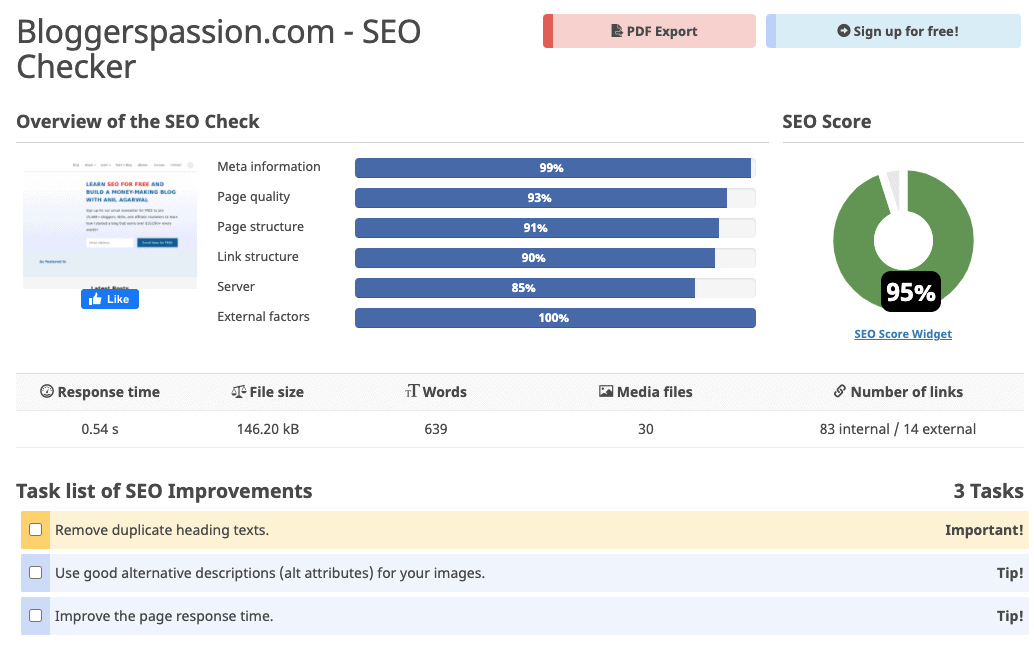Click the 30 media files value
The image size is (1034, 648).
coord(646,429)
